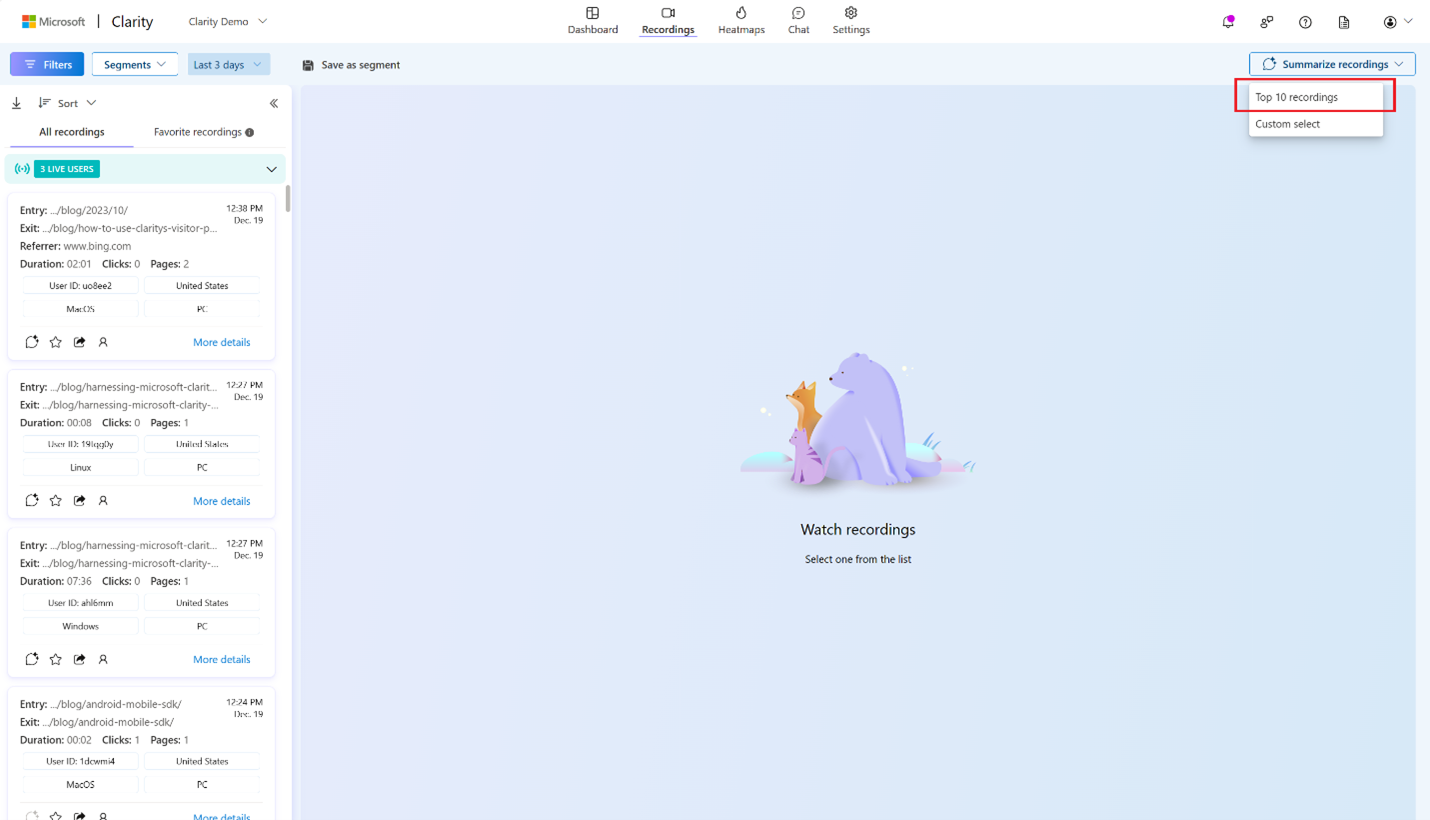This screenshot has height=820, width=1430.
Task: Change the Last 3 days date range
Action: click(x=228, y=65)
